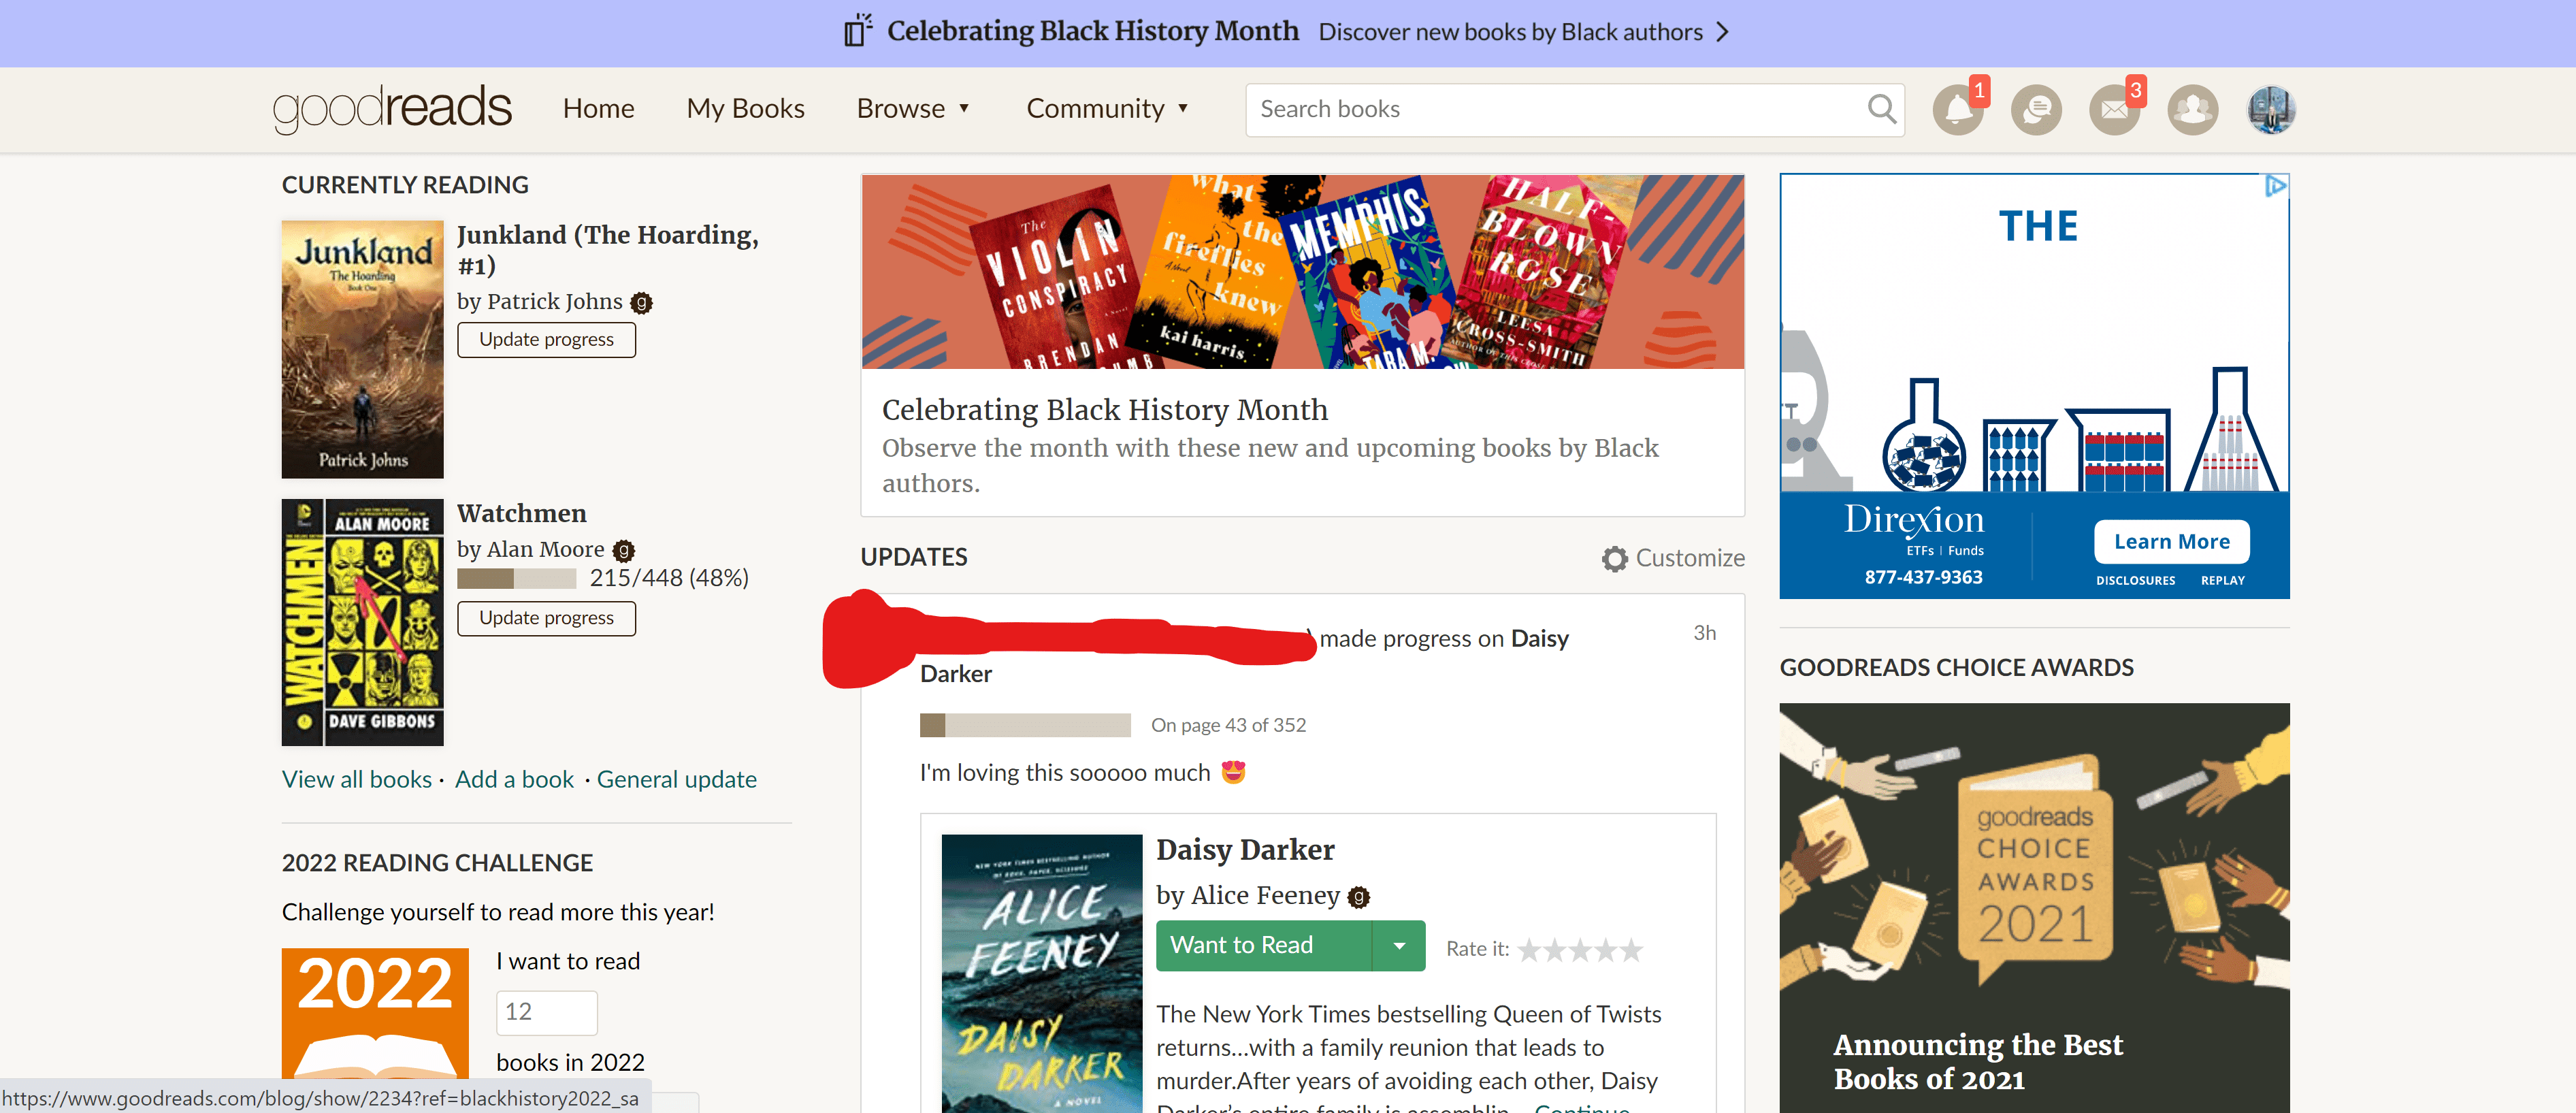Click the 3h update timestamp
The image size is (2576, 1113).
[x=1704, y=633]
